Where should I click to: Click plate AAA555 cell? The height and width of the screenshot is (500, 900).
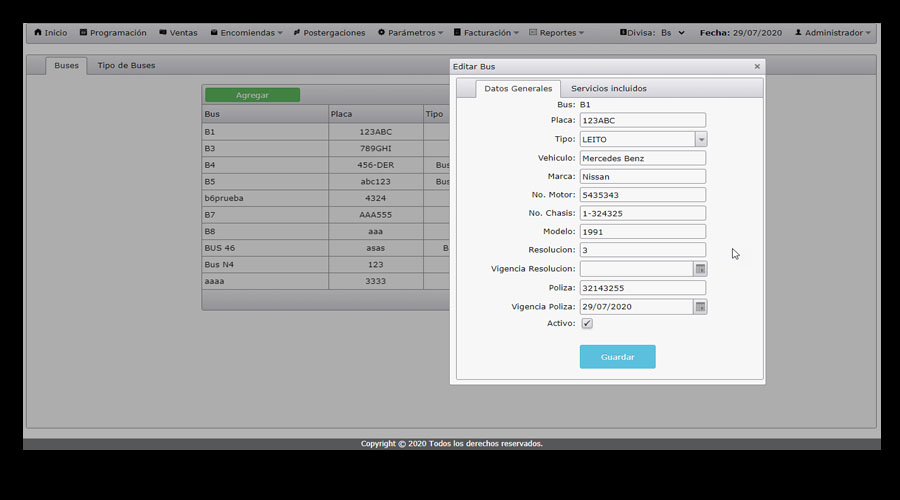(376, 215)
